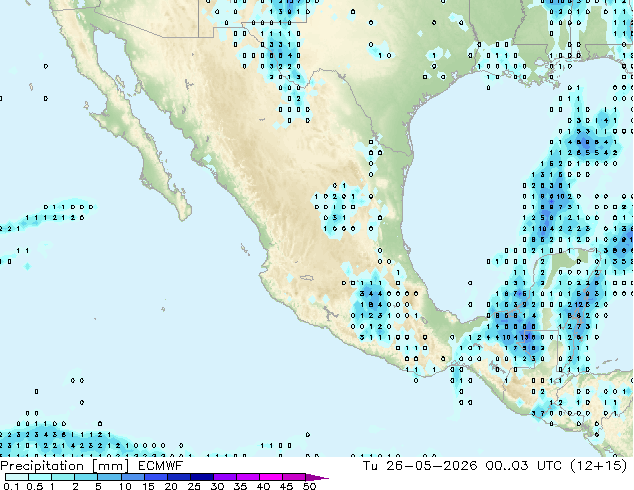The height and width of the screenshot is (490, 634).
Task: Click the 'ECMWF' model label
Action: tap(161, 466)
